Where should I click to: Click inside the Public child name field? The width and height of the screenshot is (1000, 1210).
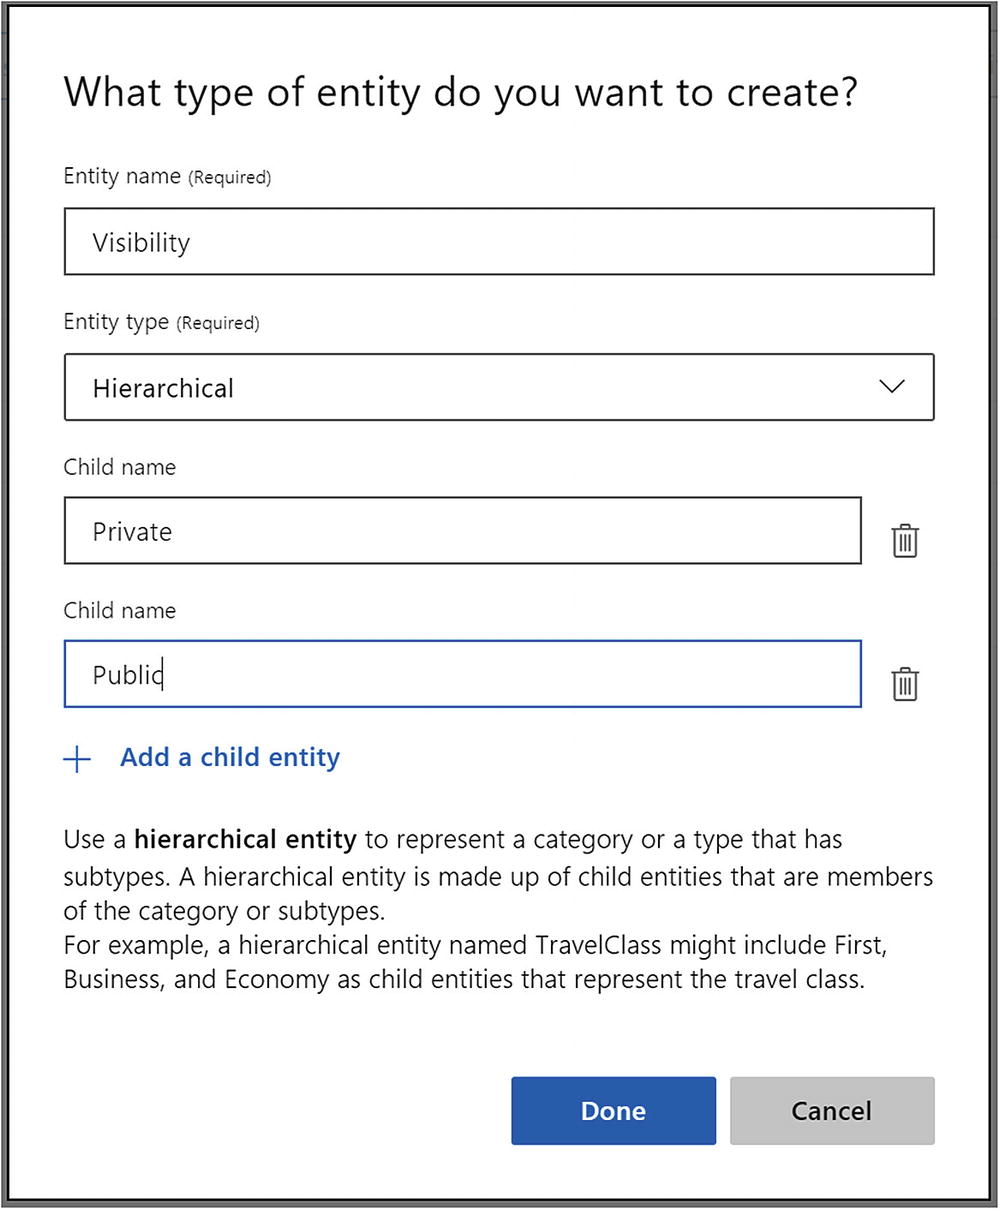[462, 675]
